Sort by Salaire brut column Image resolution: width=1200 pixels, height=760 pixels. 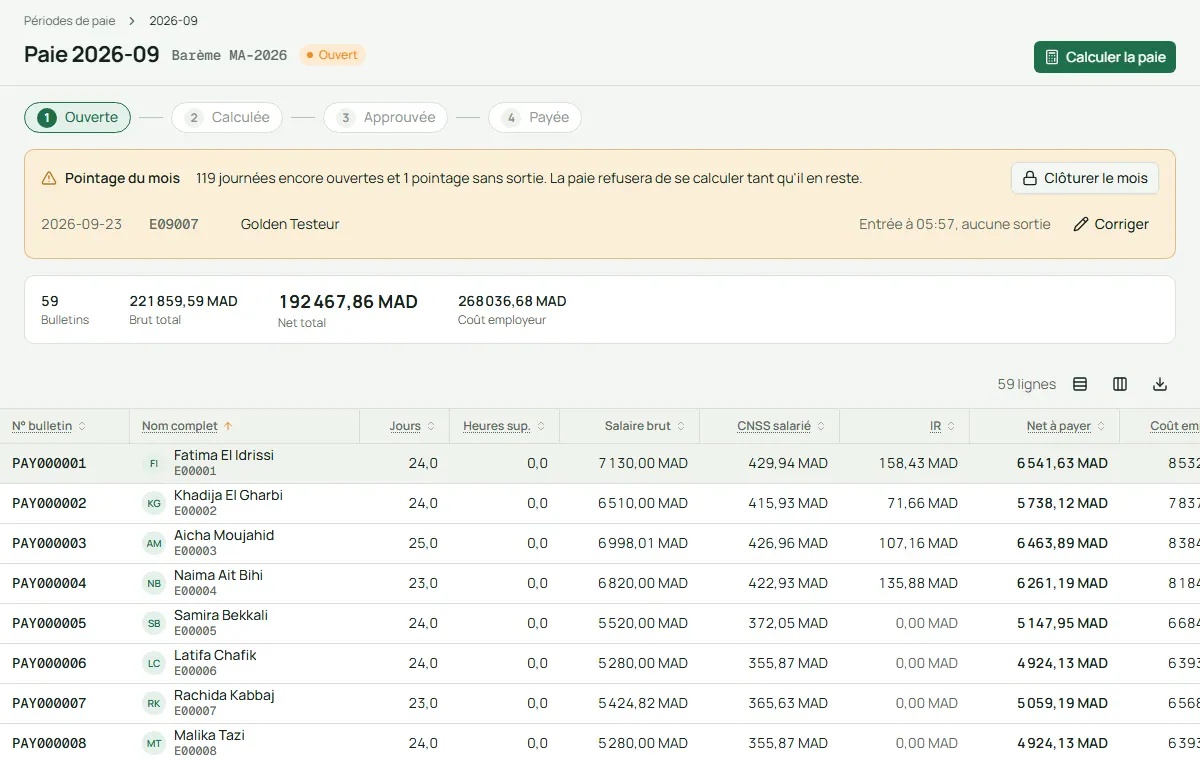[x=645, y=426]
